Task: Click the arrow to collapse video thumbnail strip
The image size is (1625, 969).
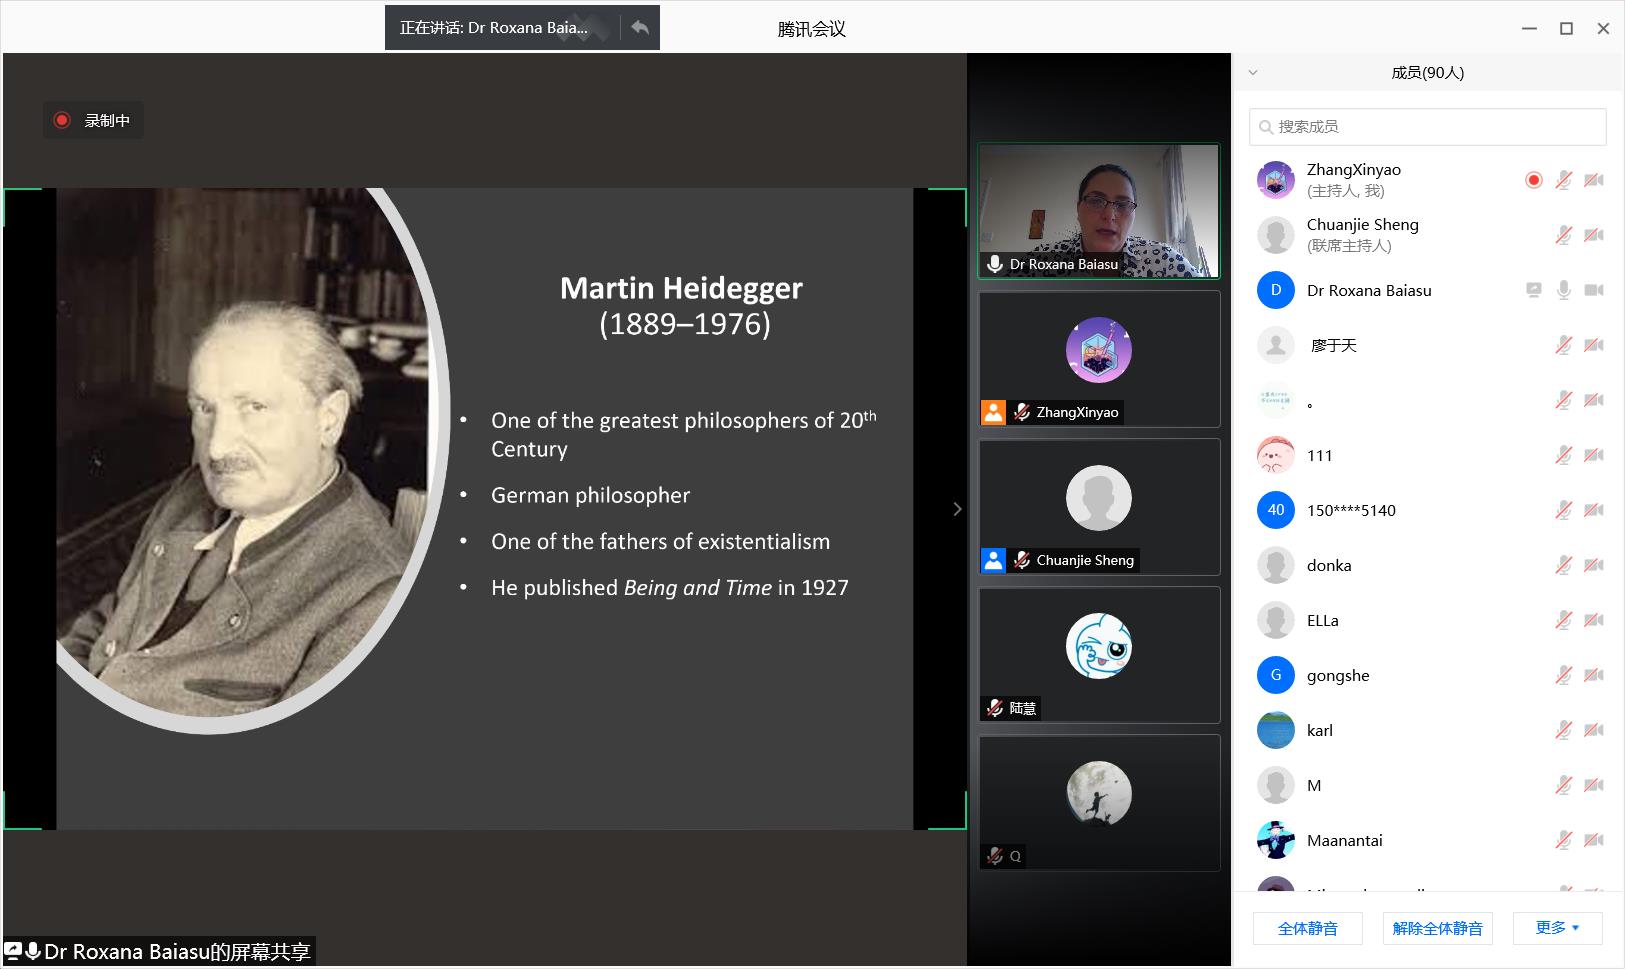Action: point(957,509)
